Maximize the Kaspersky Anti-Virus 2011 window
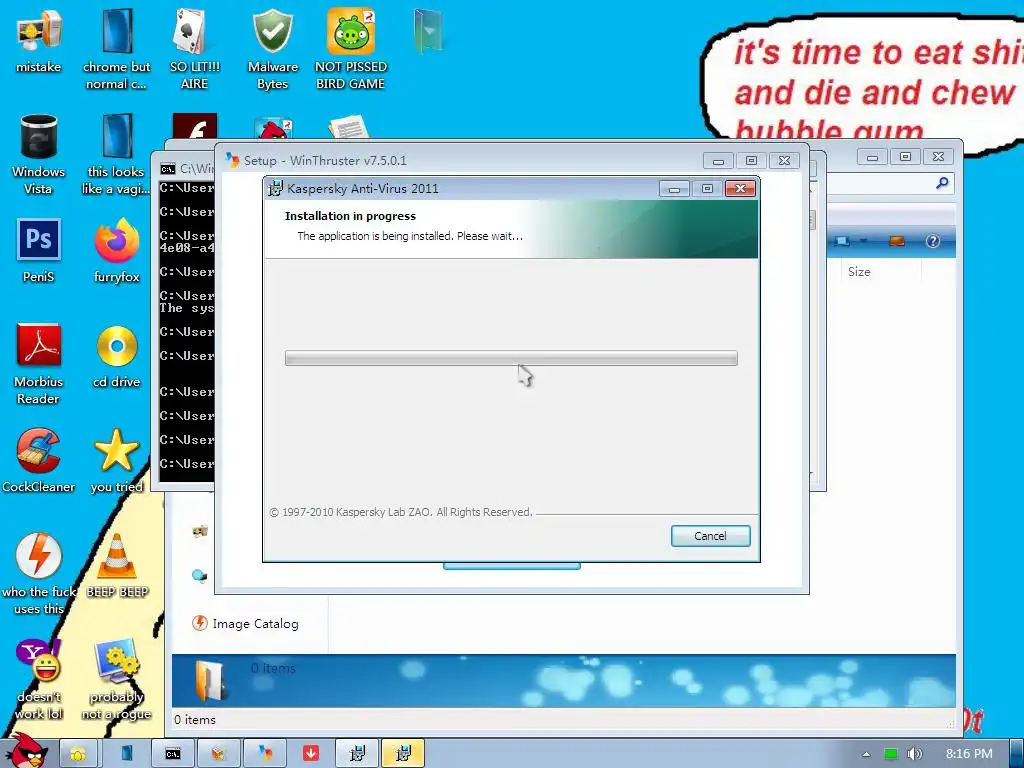 click(707, 189)
